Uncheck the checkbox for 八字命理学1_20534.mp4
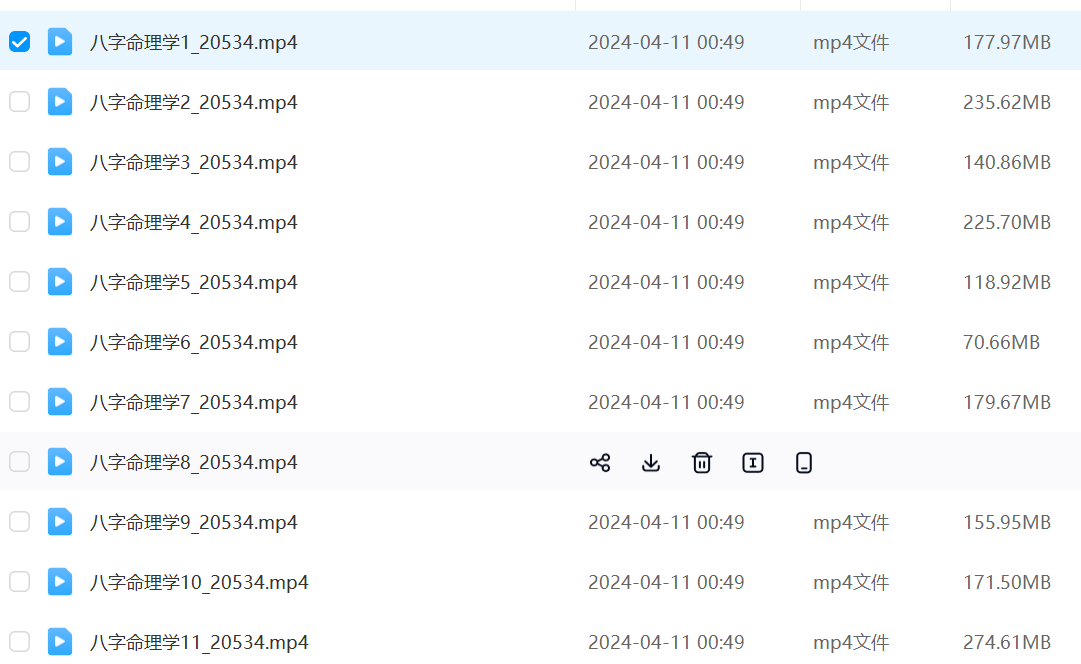The width and height of the screenshot is (1081, 664). pos(19,42)
